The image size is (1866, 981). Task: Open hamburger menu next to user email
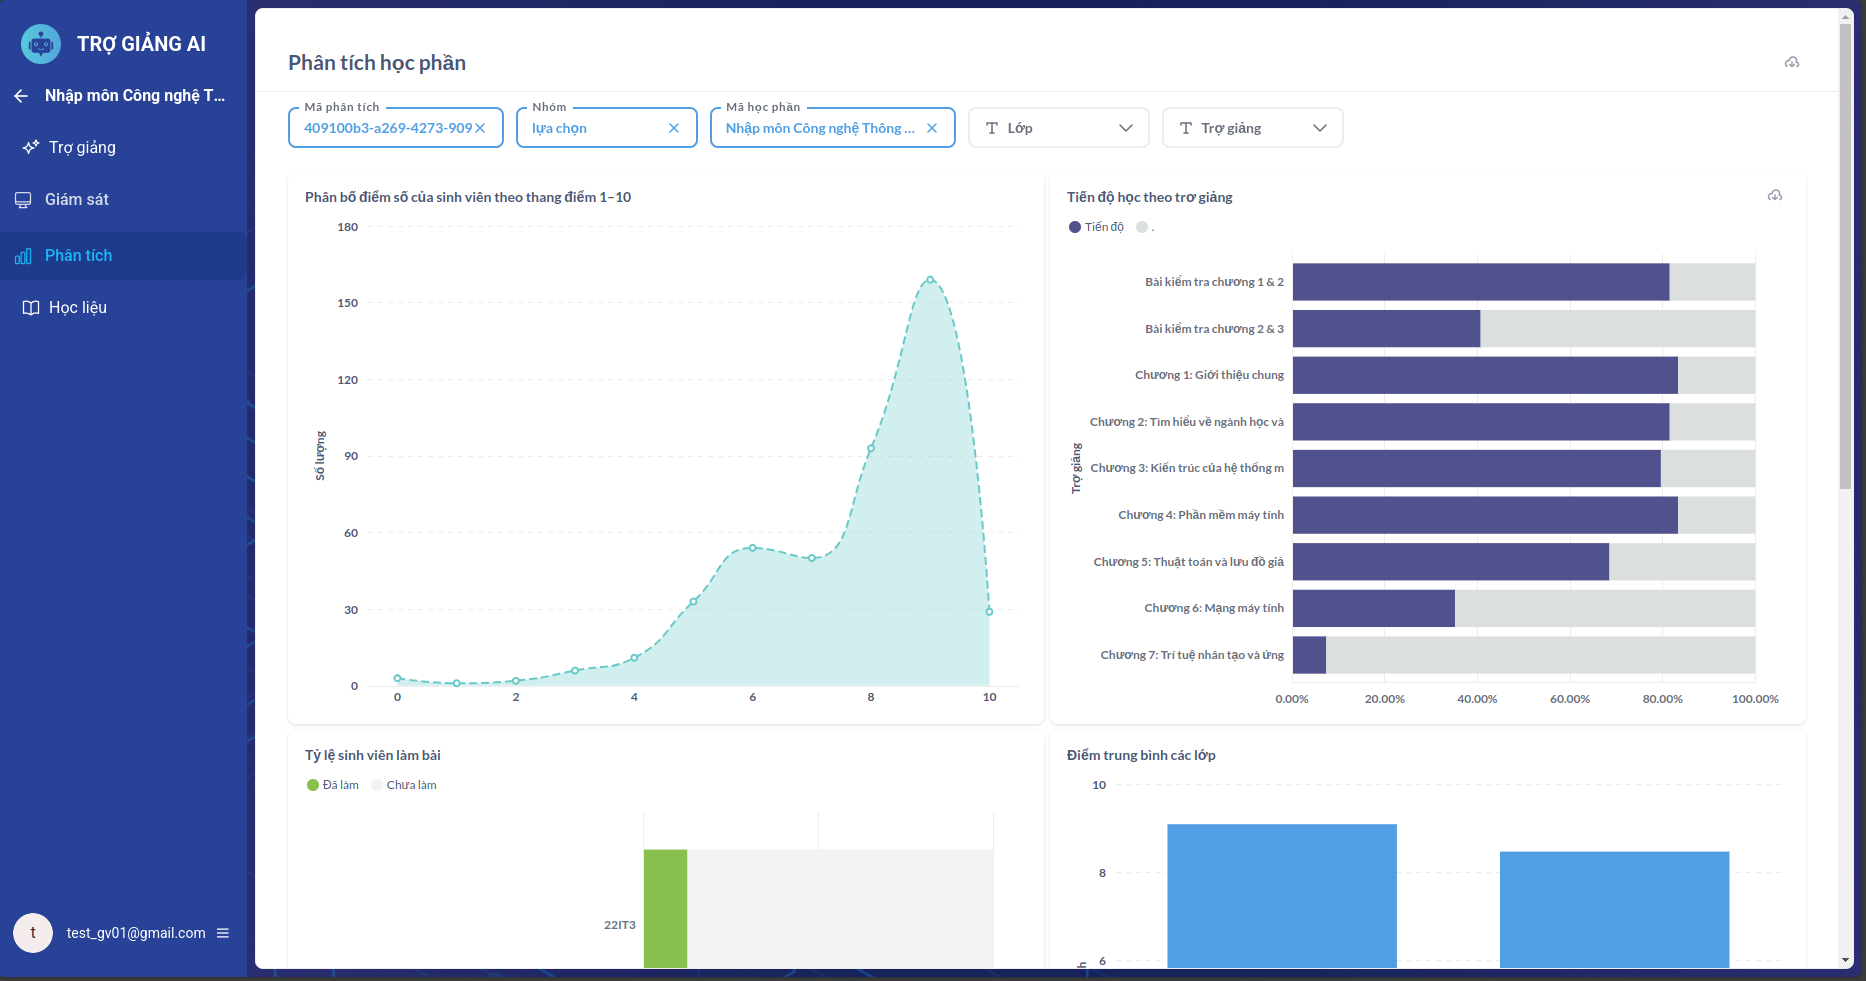pyautogui.click(x=223, y=933)
